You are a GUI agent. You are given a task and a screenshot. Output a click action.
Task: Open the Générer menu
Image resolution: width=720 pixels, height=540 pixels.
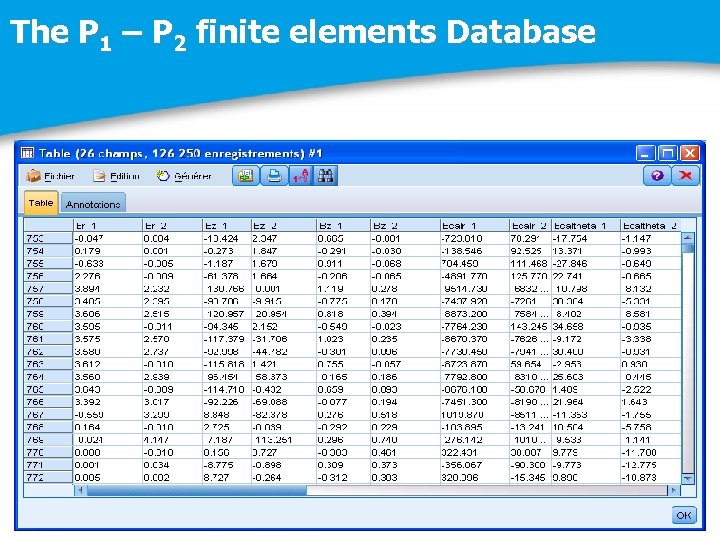184,176
